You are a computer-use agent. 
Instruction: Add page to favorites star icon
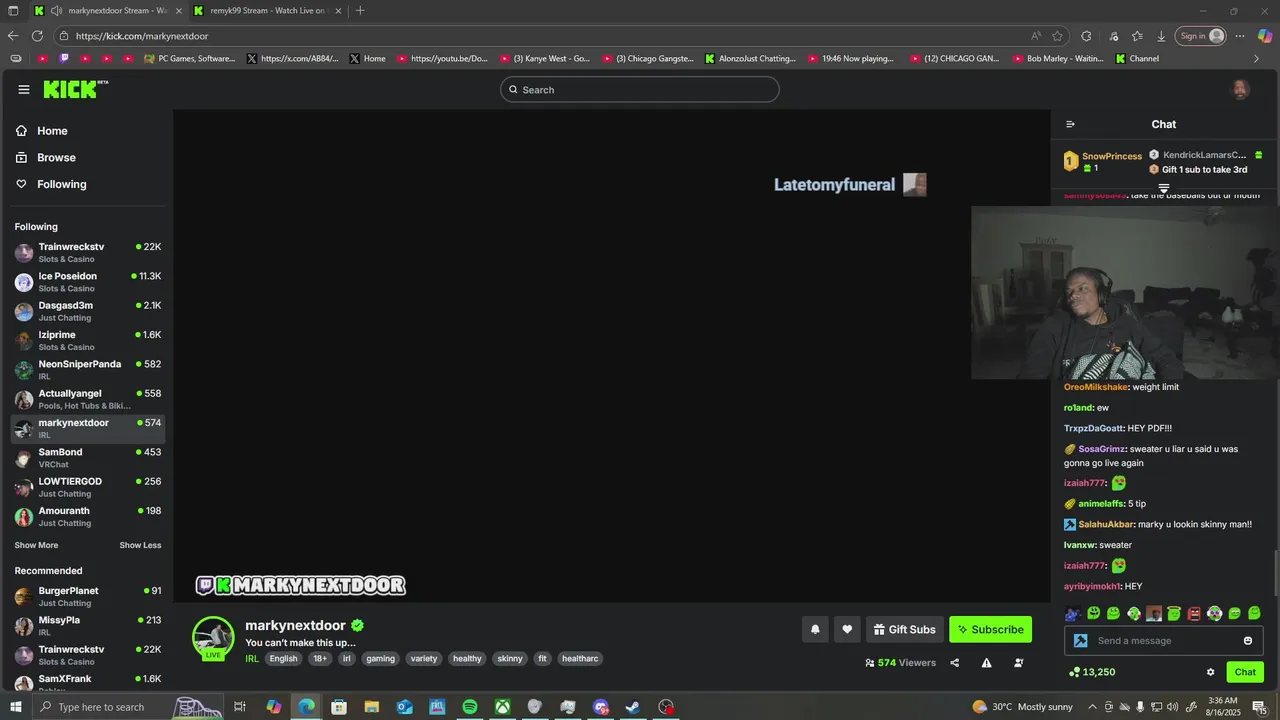click(x=1058, y=36)
